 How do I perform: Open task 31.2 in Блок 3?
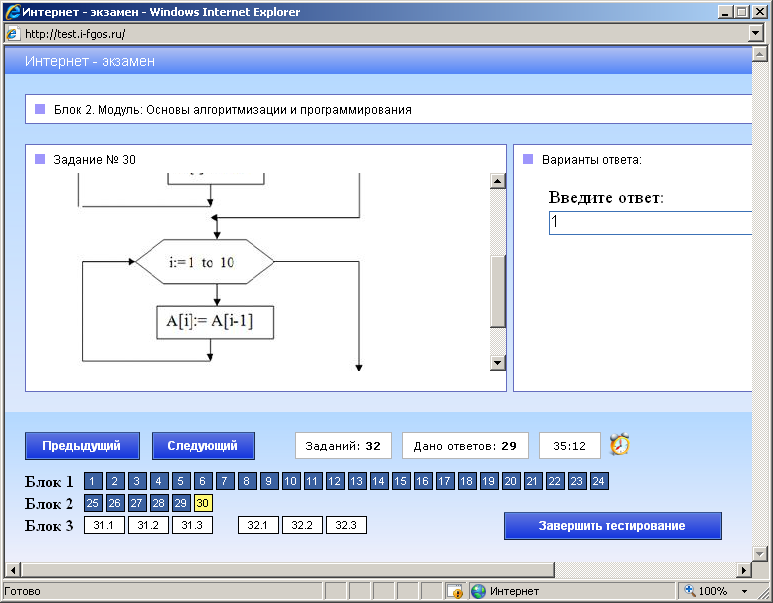coord(148,525)
